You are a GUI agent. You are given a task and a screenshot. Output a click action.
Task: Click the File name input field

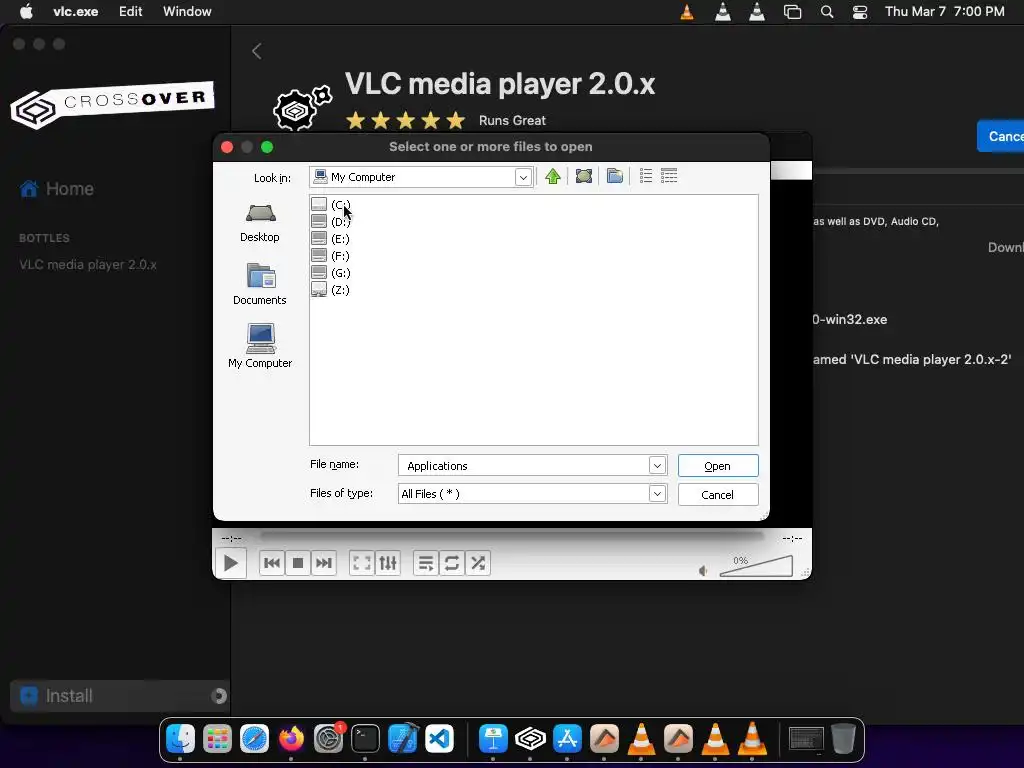pyautogui.click(x=524, y=466)
